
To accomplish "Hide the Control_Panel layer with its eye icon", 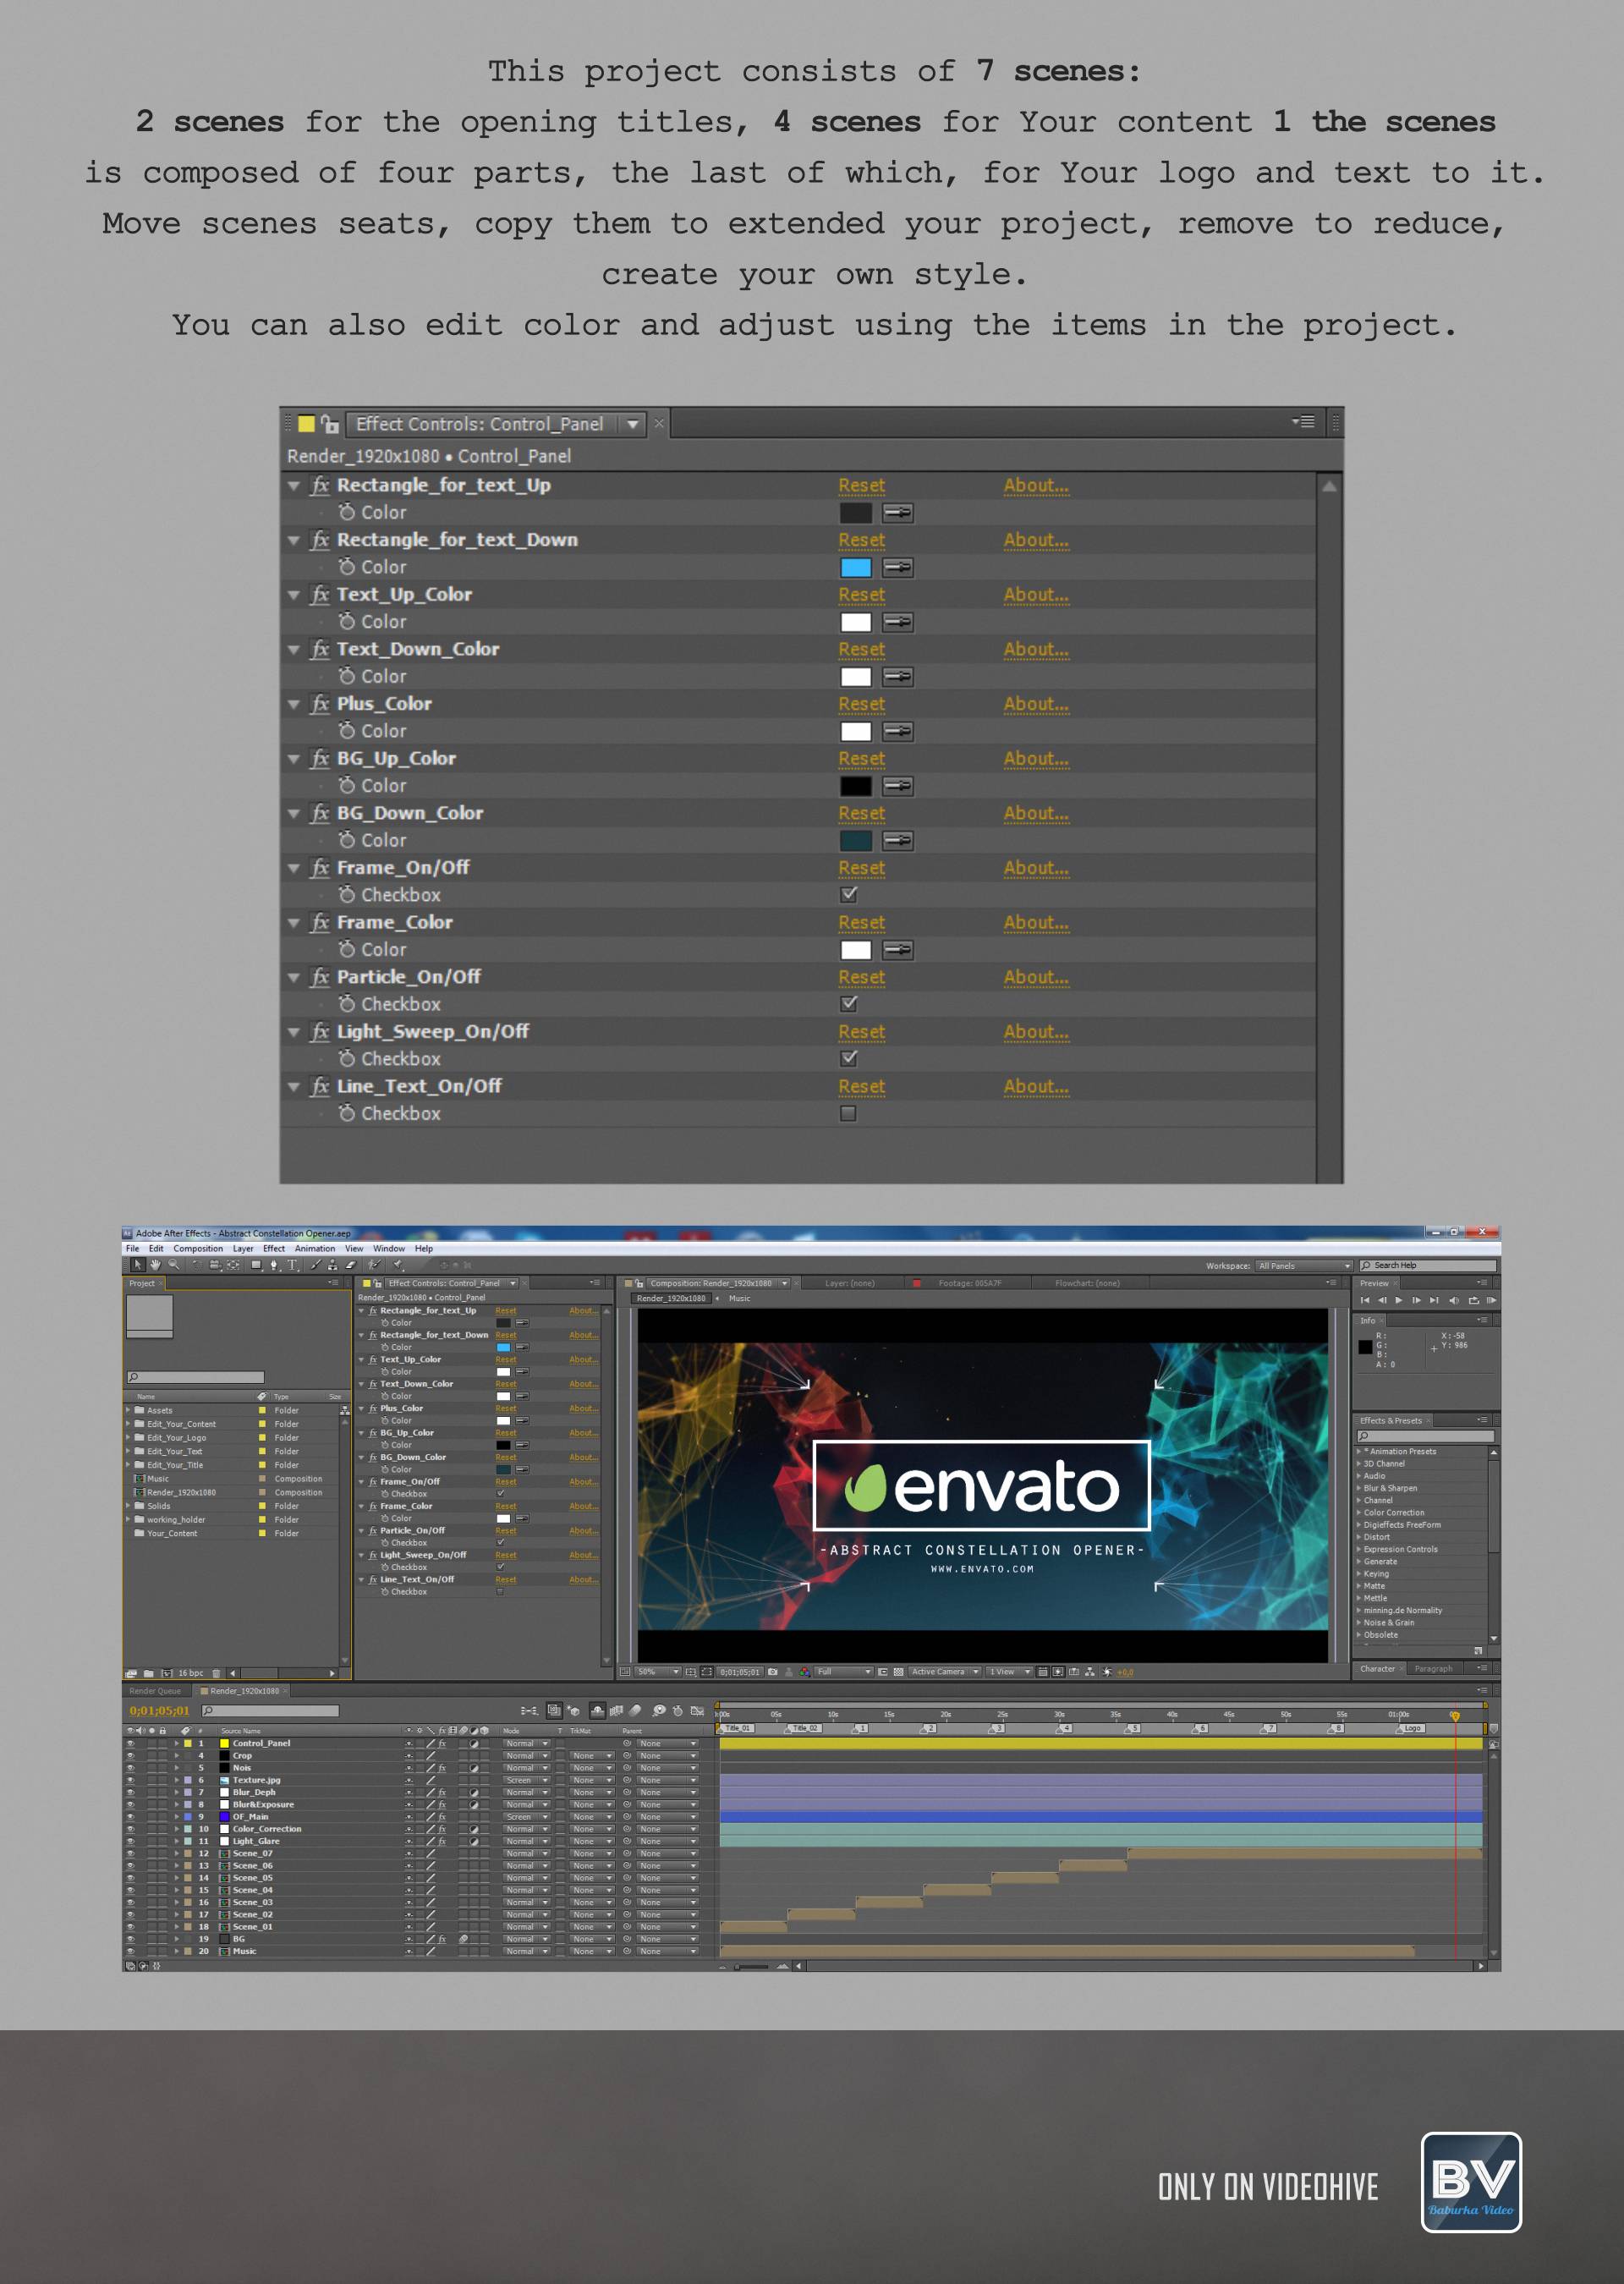I will pyautogui.click(x=130, y=1744).
